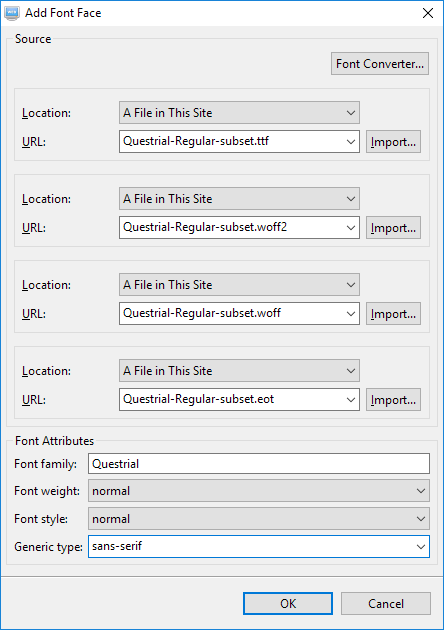Import a file for the .eot source
Screen dimensions: 444x630
pyautogui.click(x=393, y=399)
